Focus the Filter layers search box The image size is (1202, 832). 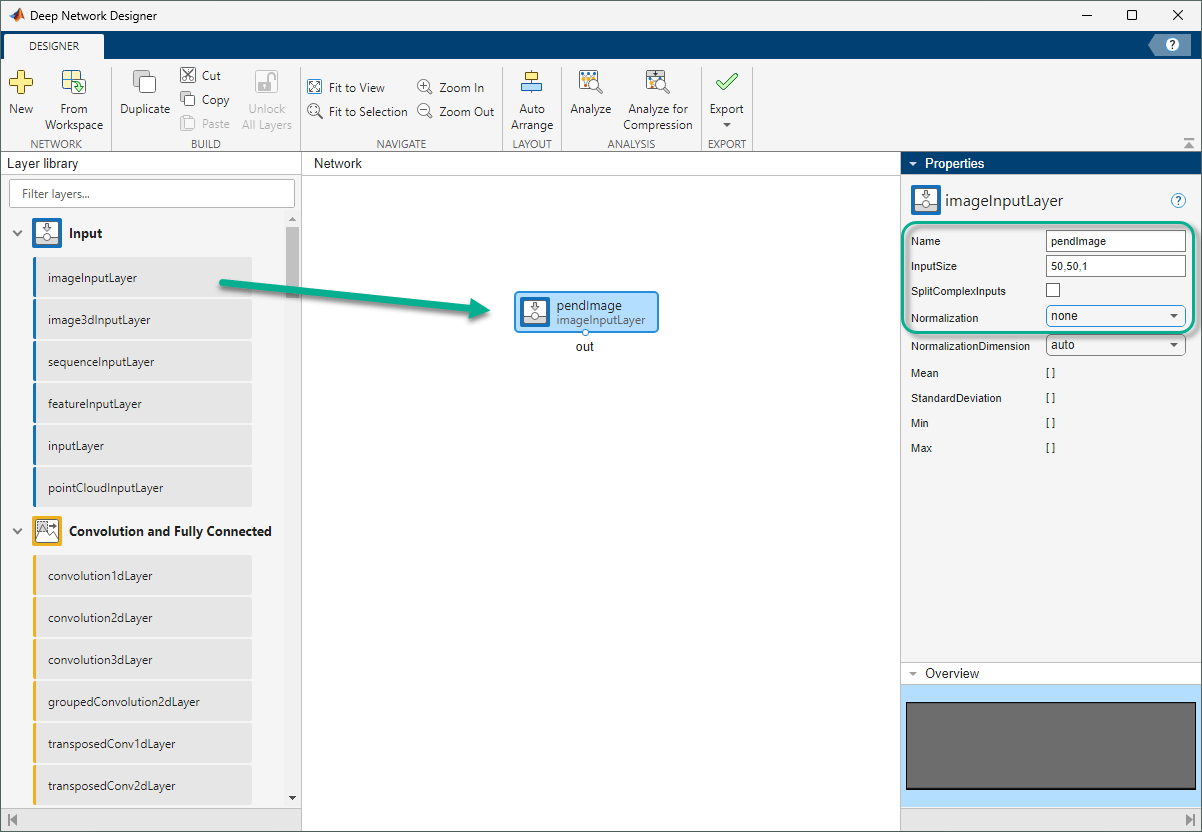(x=152, y=194)
